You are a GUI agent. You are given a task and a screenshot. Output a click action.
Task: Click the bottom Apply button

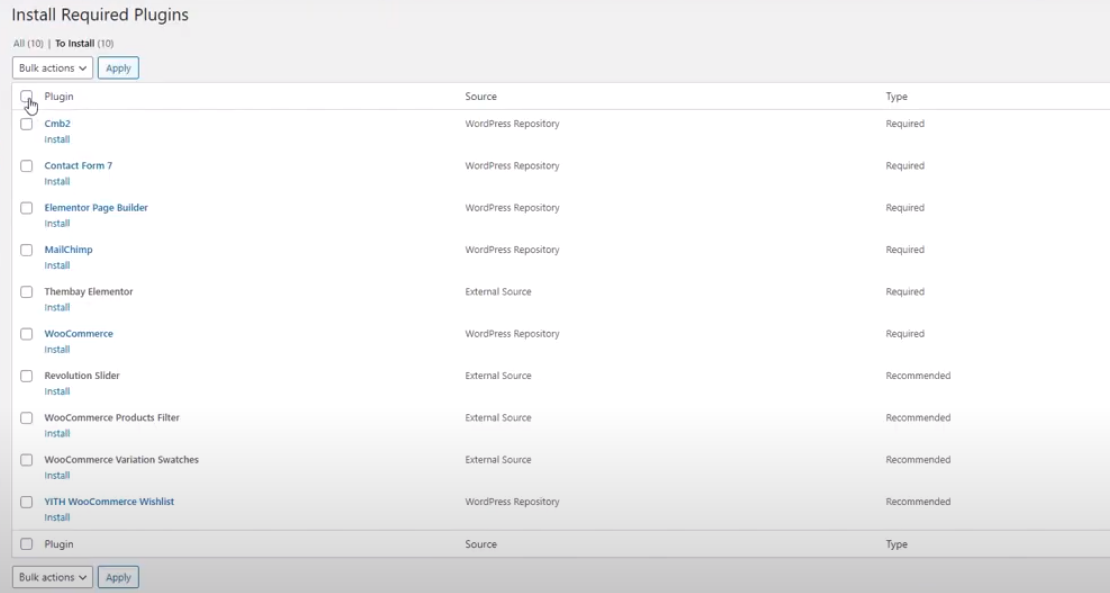pos(118,577)
